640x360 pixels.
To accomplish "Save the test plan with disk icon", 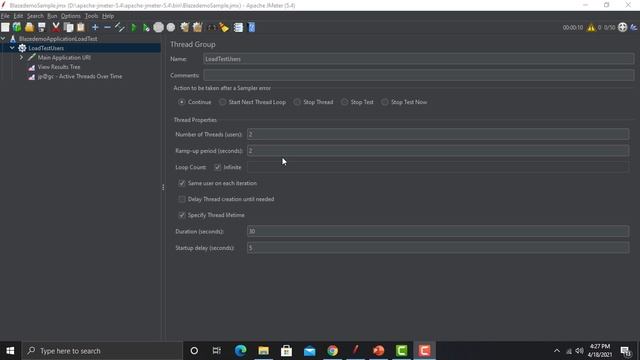I will [x=42, y=27].
